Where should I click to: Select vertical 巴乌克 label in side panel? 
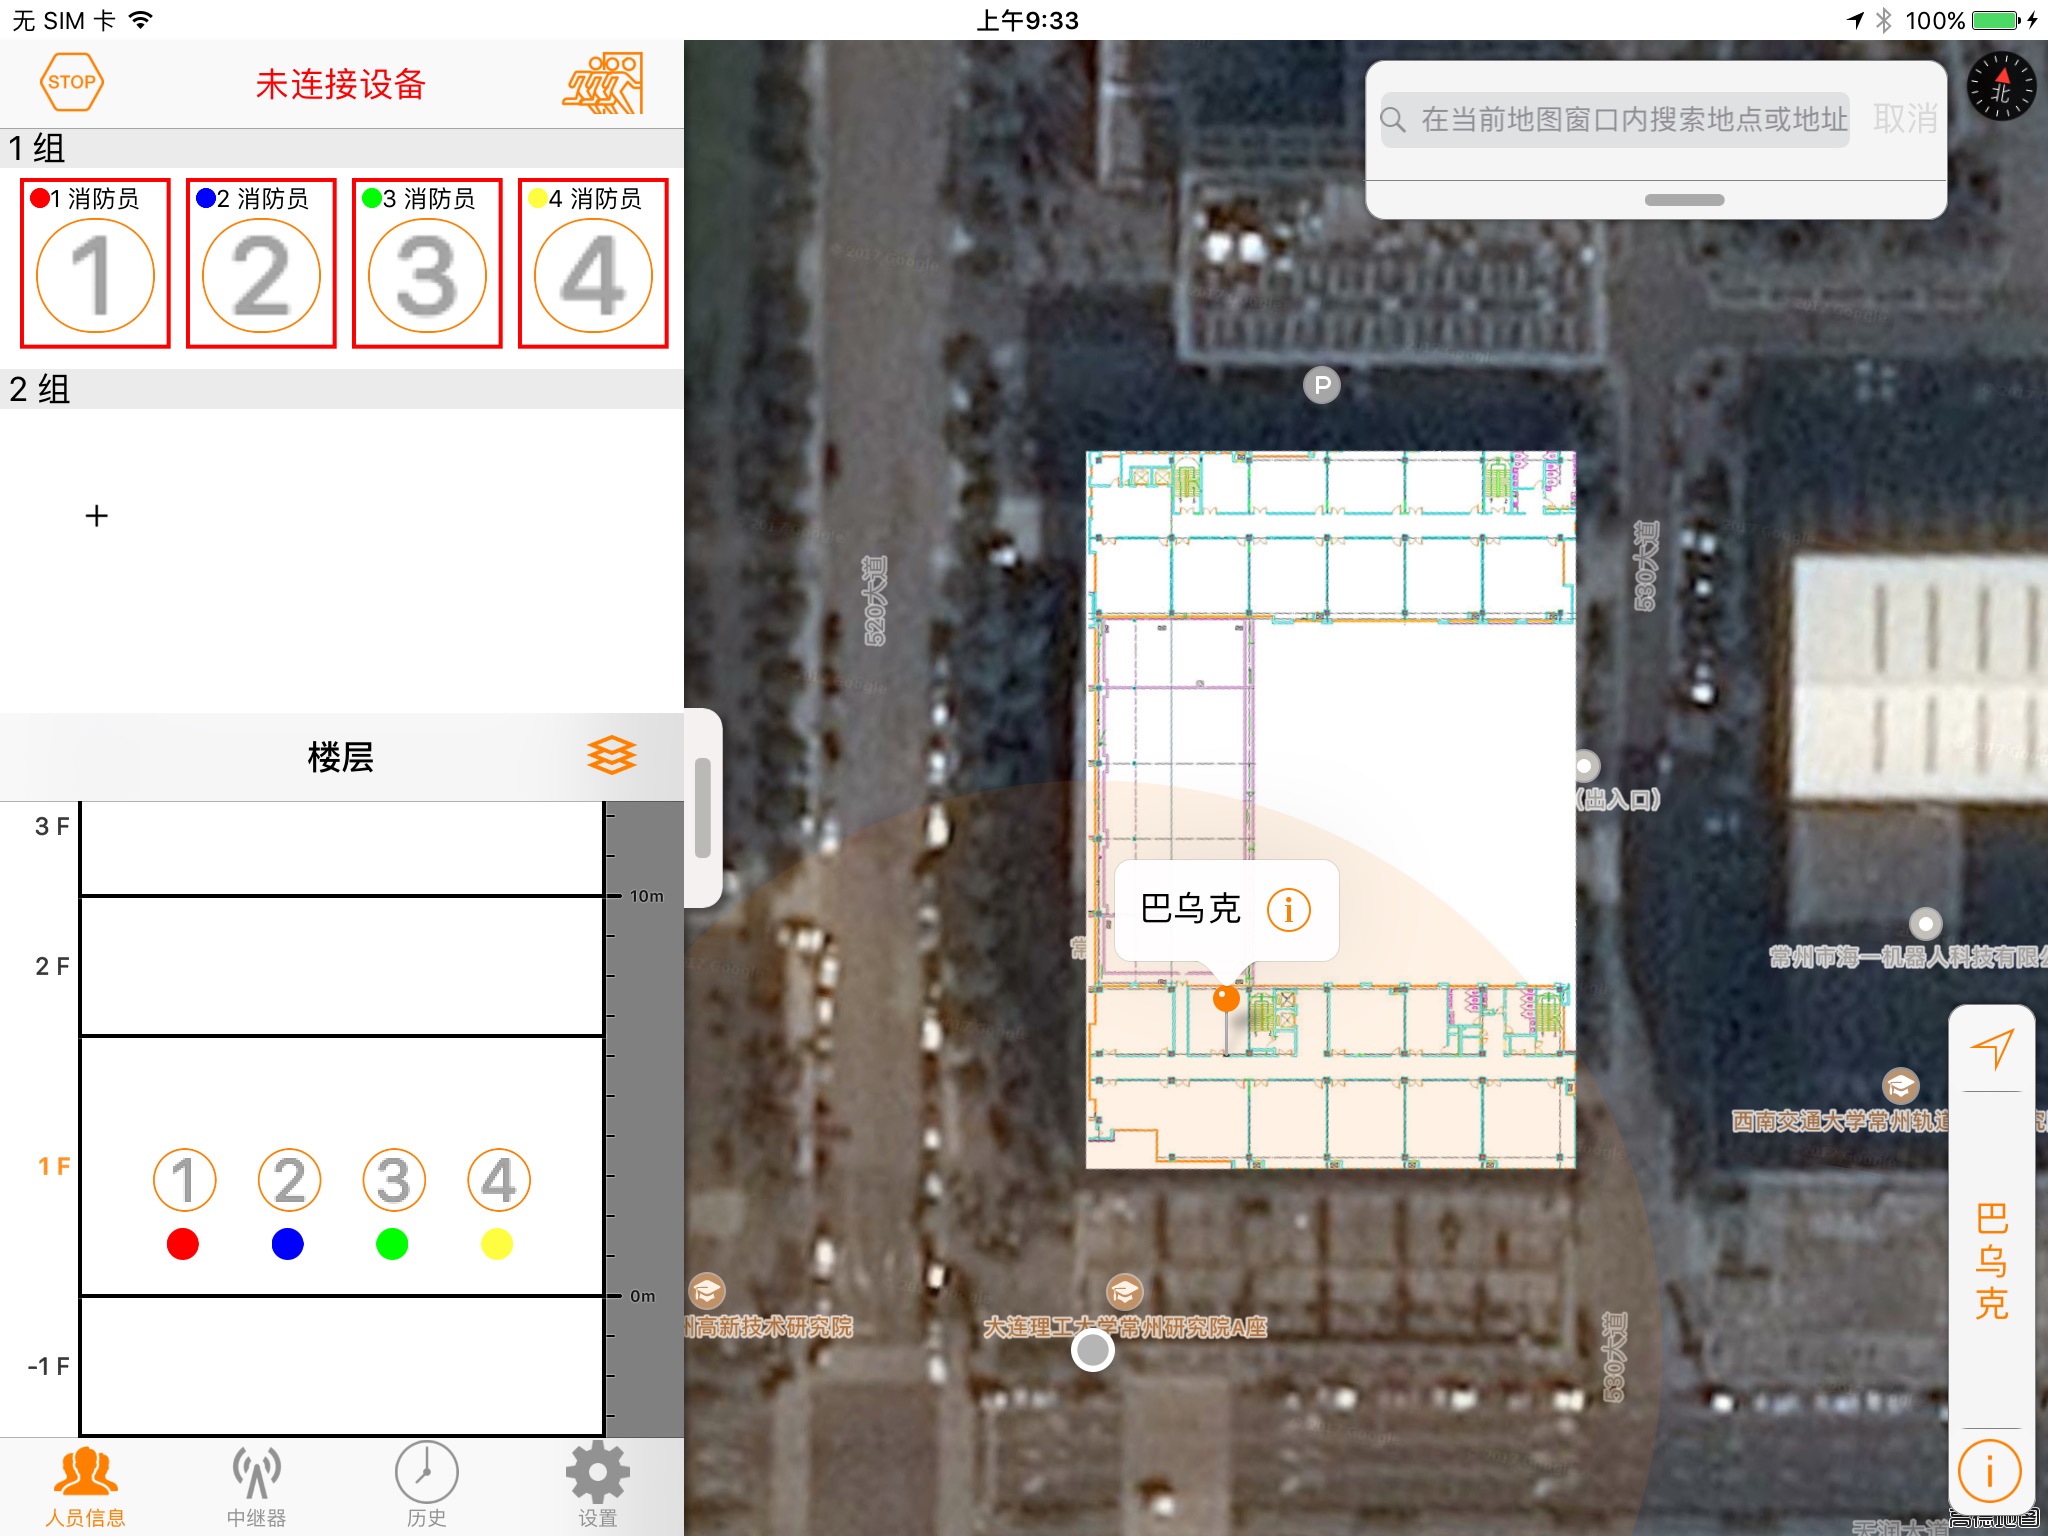(1991, 1261)
